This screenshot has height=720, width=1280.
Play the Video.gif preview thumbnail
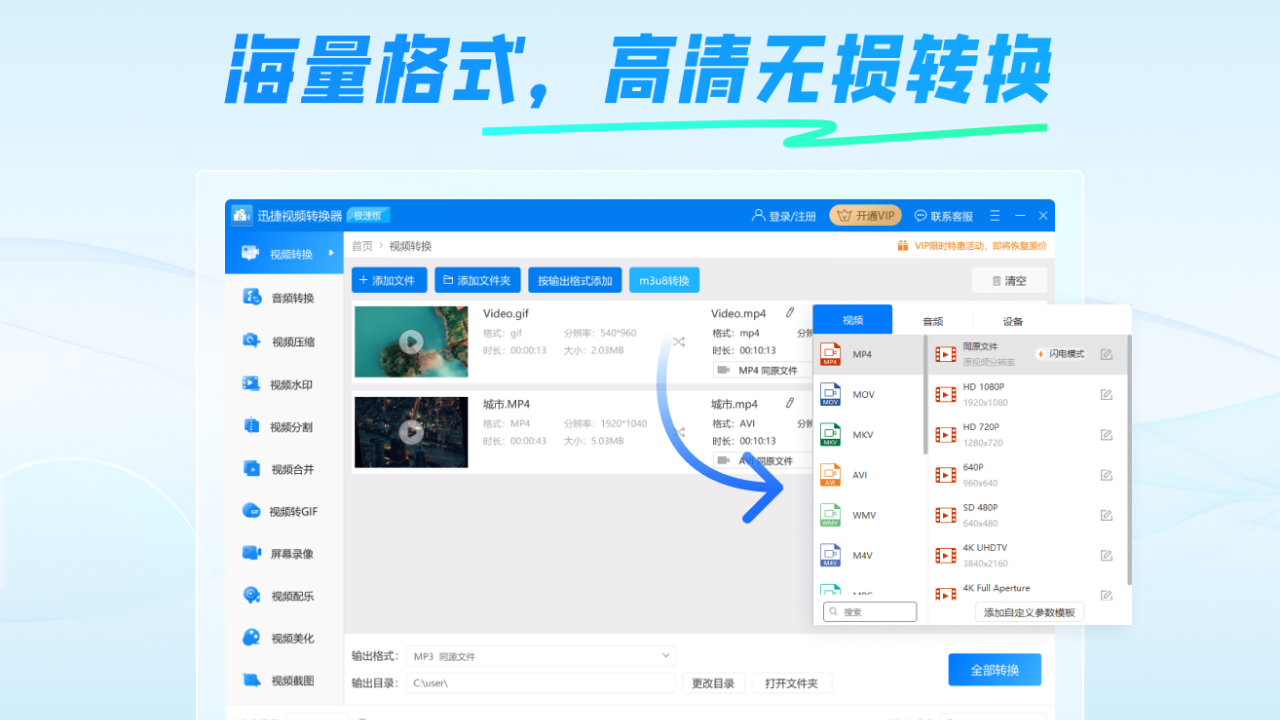tap(411, 340)
